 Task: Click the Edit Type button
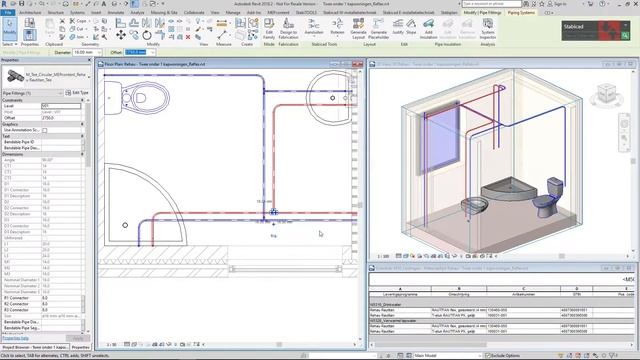pos(77,93)
